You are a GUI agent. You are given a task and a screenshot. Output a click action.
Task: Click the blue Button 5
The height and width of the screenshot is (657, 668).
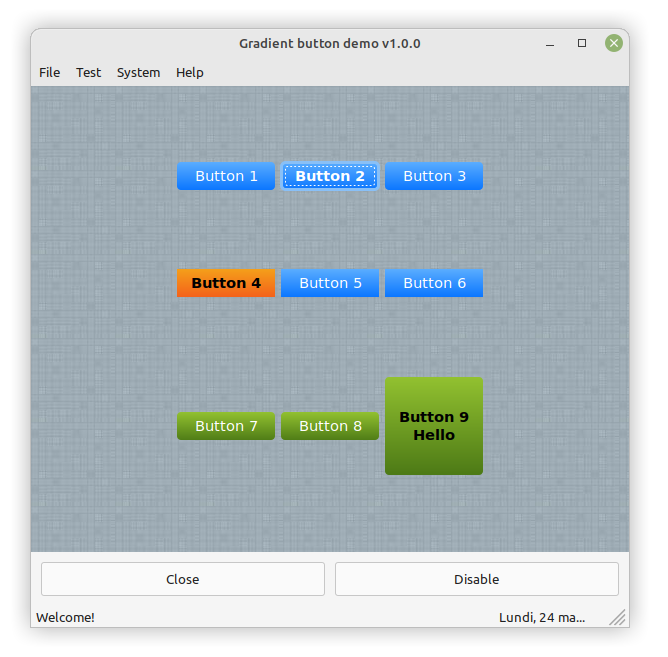coord(330,283)
